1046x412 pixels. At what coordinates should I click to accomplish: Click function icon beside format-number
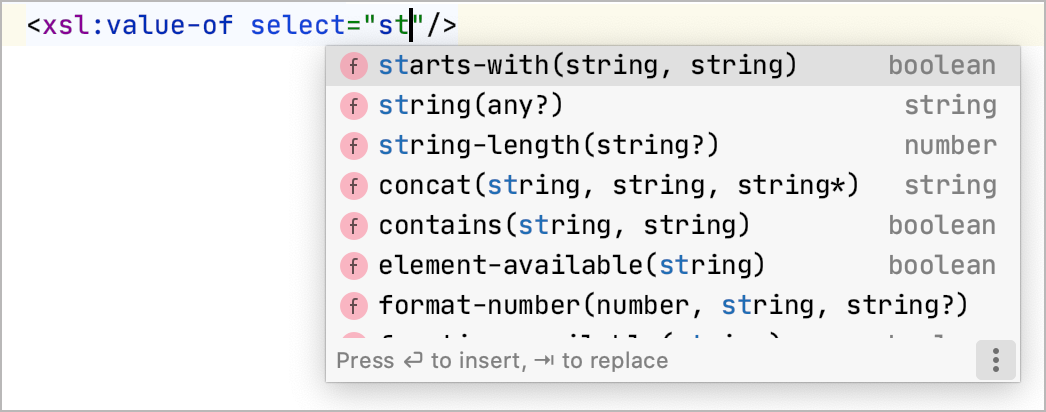coord(354,305)
